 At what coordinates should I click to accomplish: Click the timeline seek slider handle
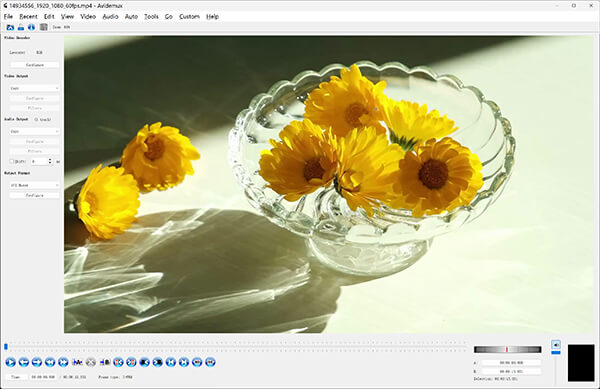click(x=6, y=347)
